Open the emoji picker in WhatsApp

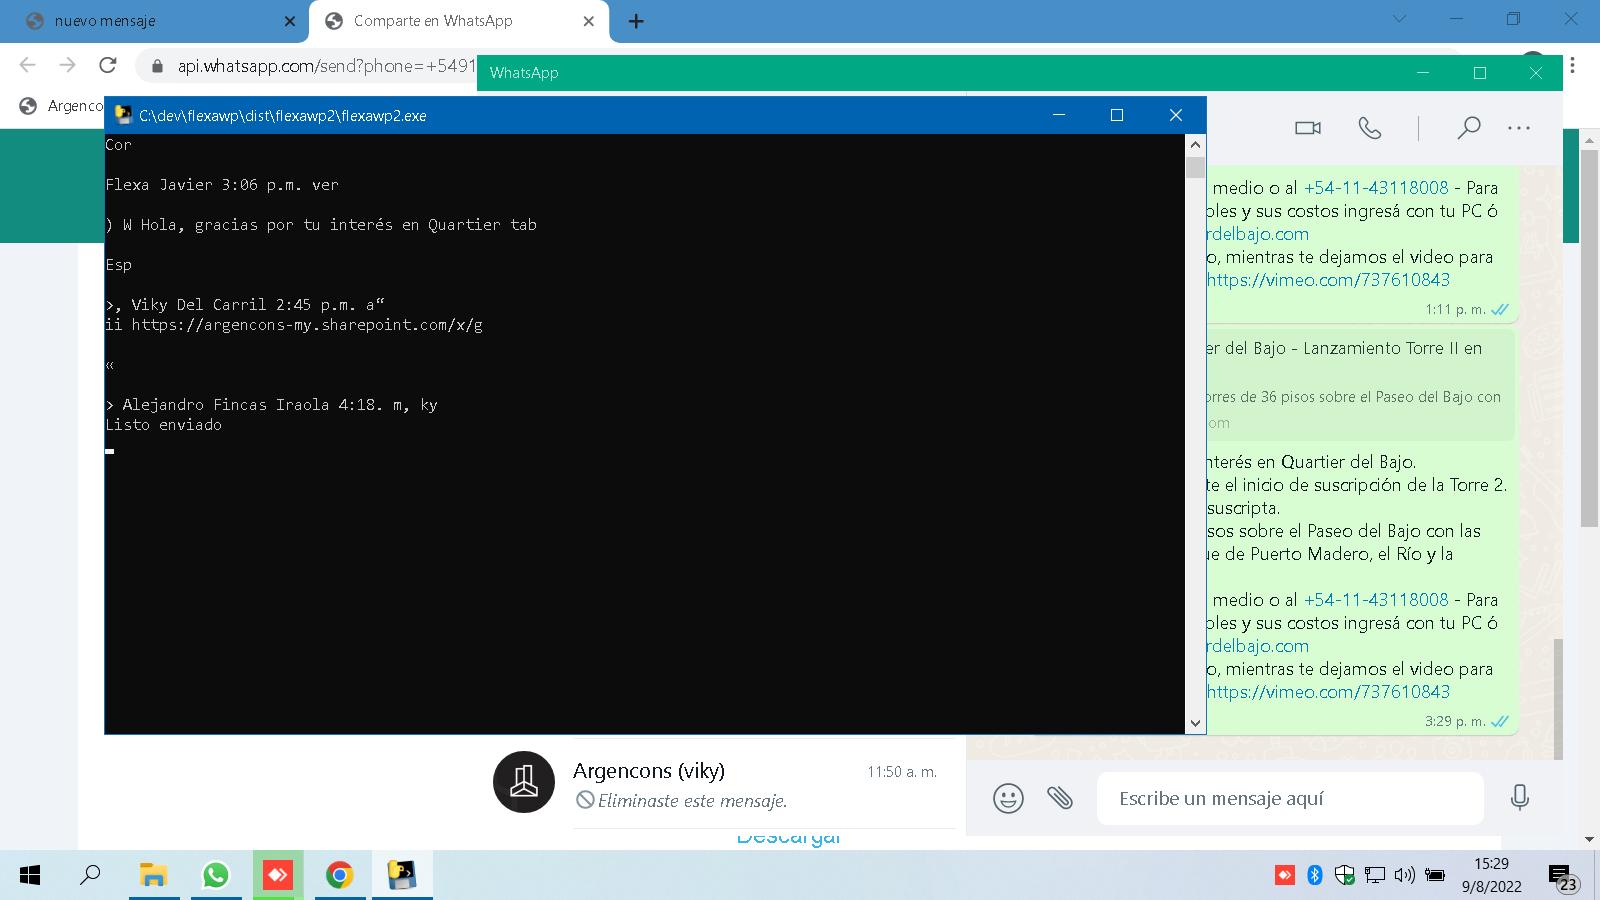click(x=1008, y=798)
